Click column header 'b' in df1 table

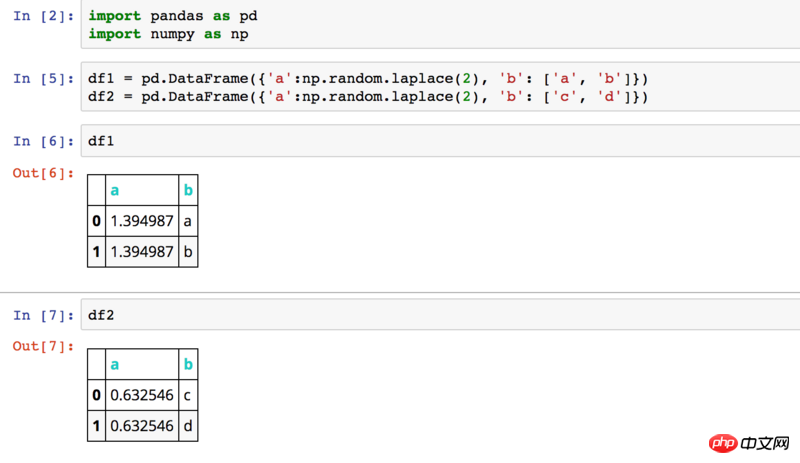click(188, 191)
